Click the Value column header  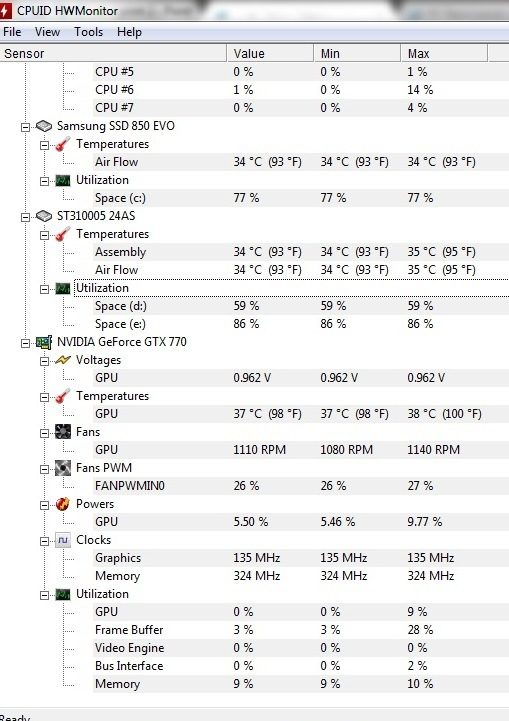click(270, 53)
